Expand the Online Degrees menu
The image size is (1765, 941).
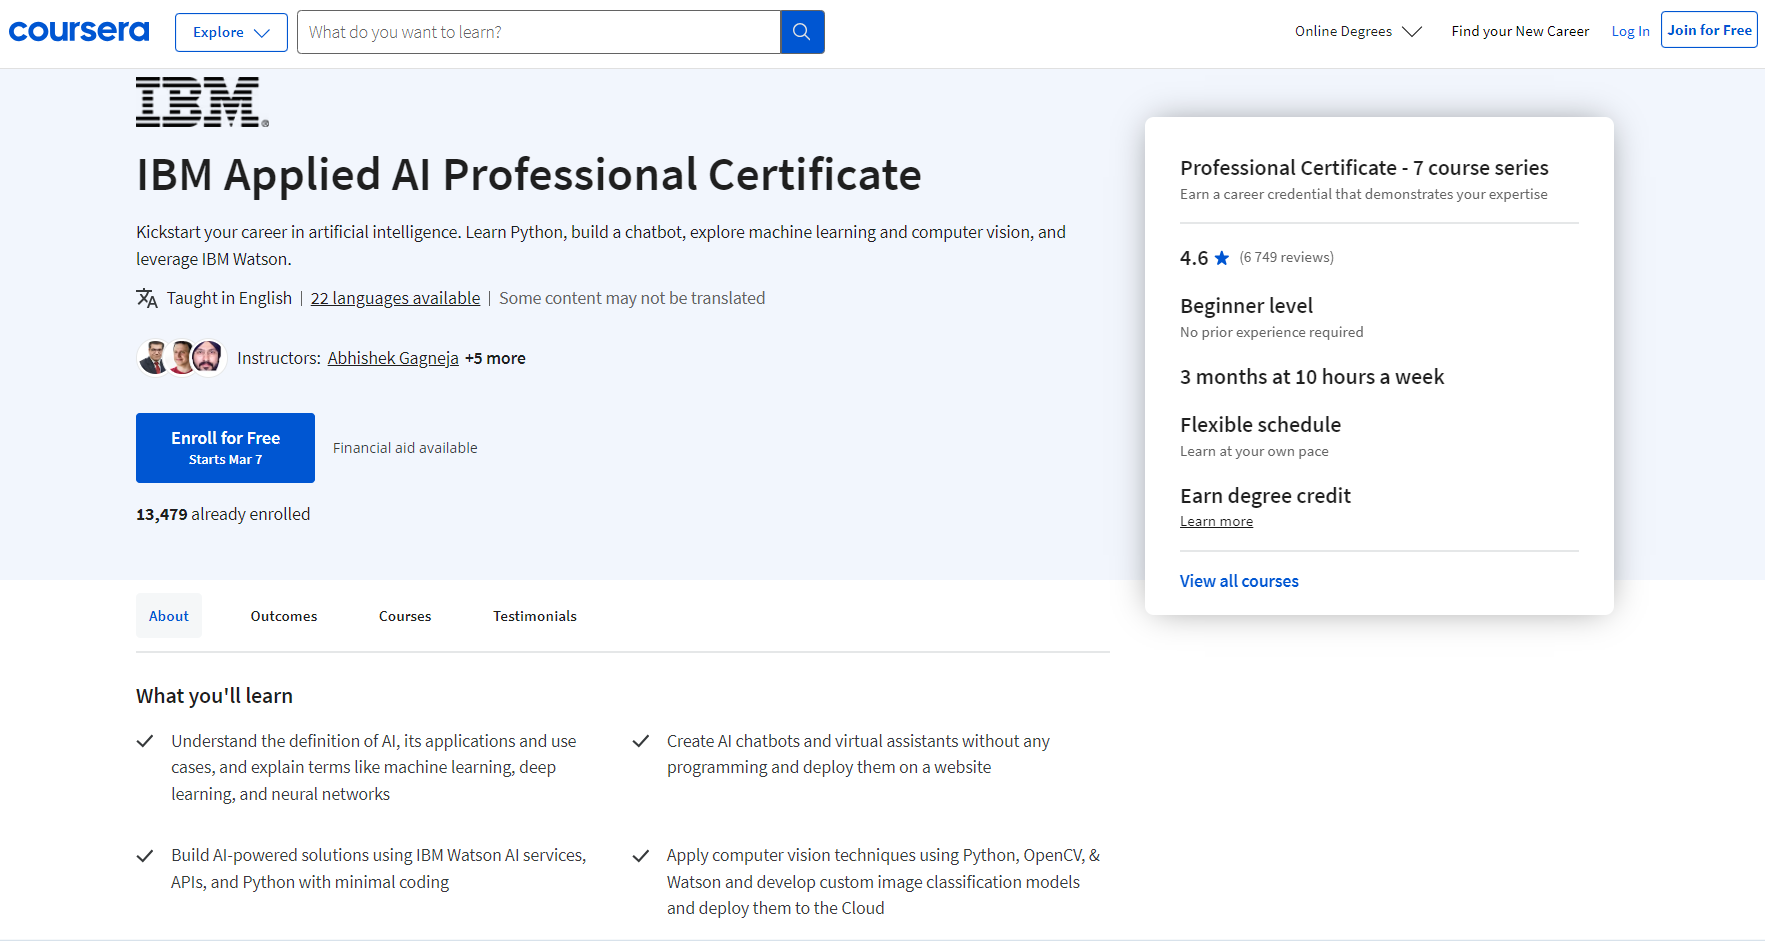point(1358,32)
